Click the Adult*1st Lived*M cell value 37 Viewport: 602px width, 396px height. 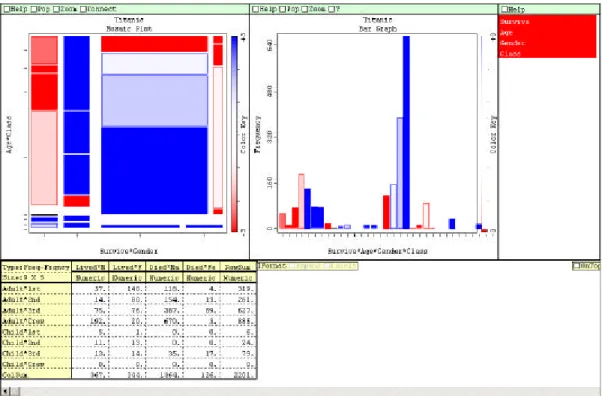pos(90,288)
